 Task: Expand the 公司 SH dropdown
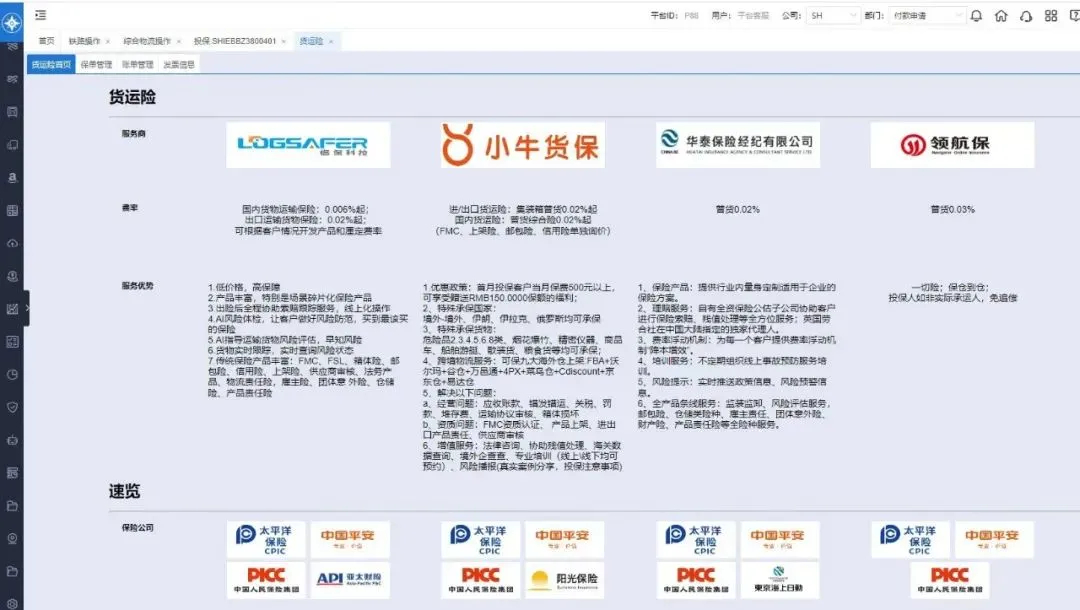tap(833, 16)
